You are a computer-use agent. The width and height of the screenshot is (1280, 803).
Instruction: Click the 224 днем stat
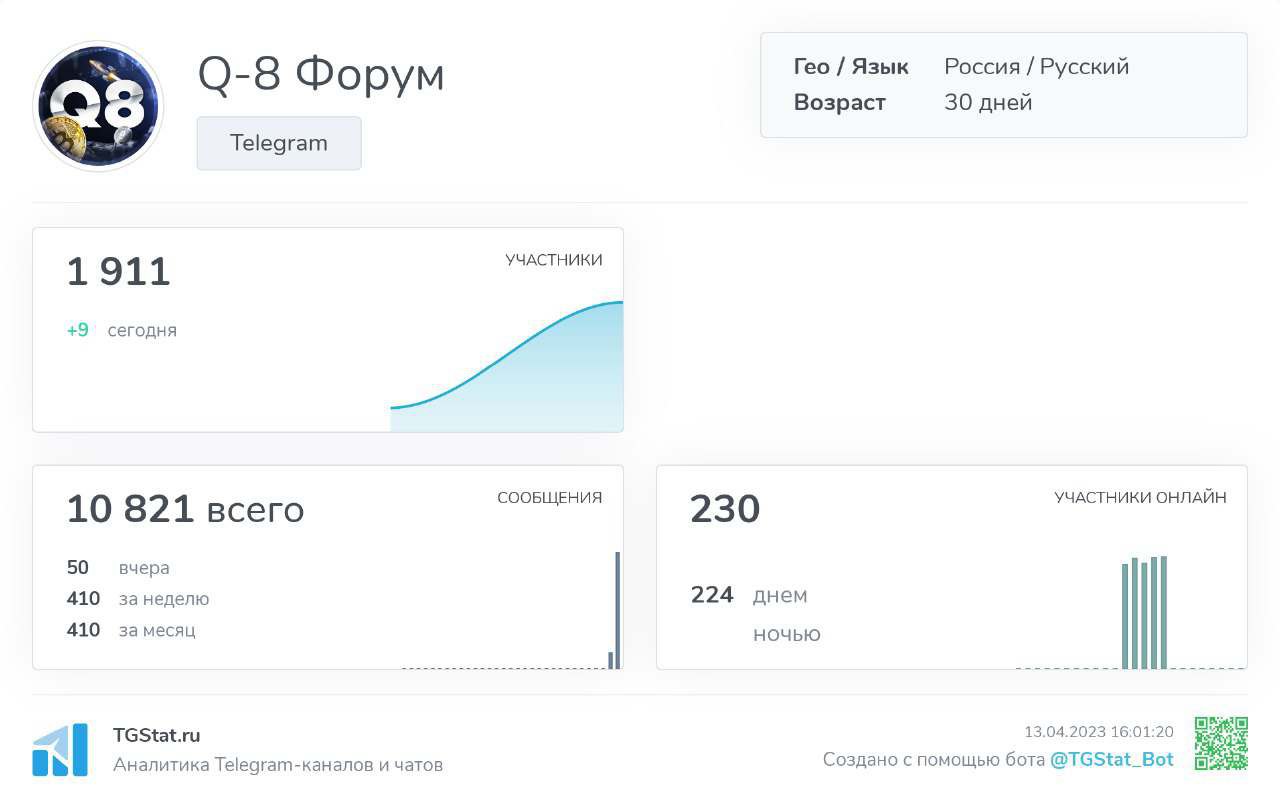[x=749, y=595]
